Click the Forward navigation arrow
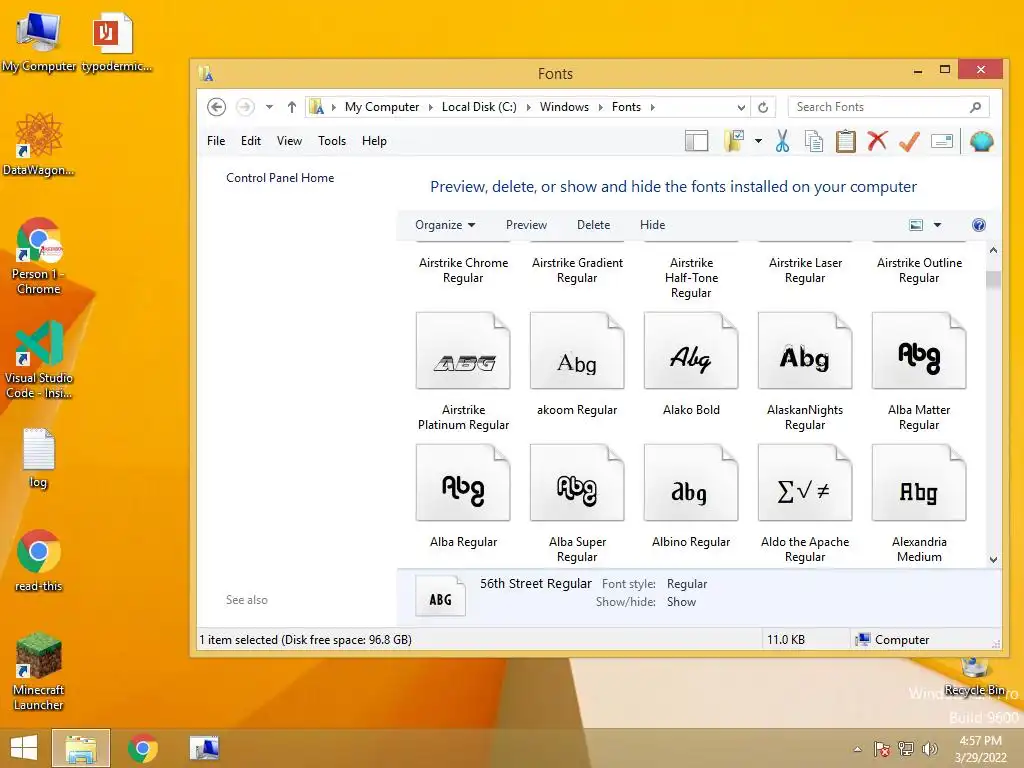This screenshot has width=1024, height=768. pyautogui.click(x=245, y=107)
